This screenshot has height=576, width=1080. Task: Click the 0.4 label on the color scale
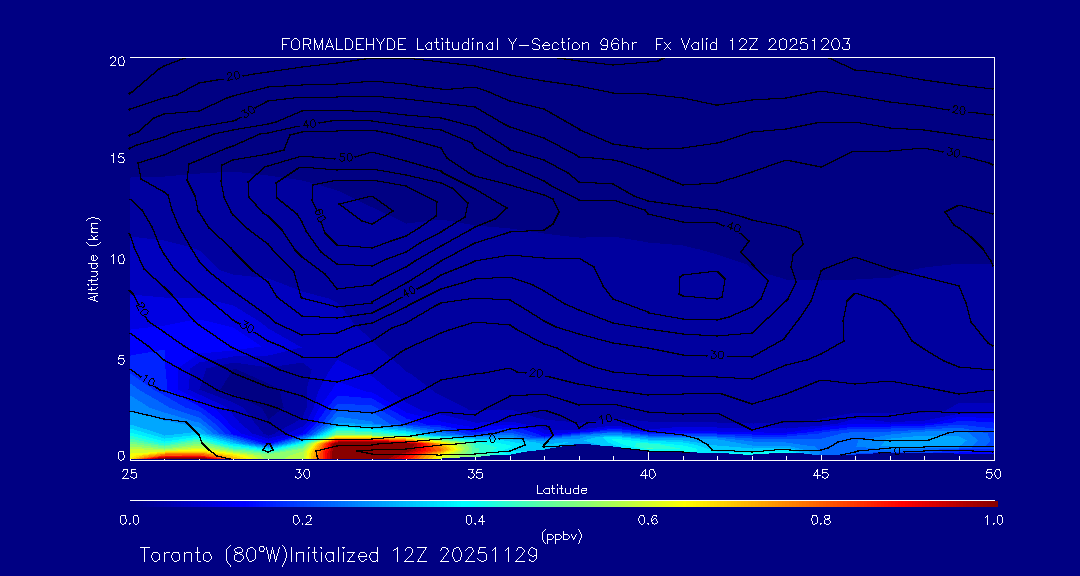475,520
